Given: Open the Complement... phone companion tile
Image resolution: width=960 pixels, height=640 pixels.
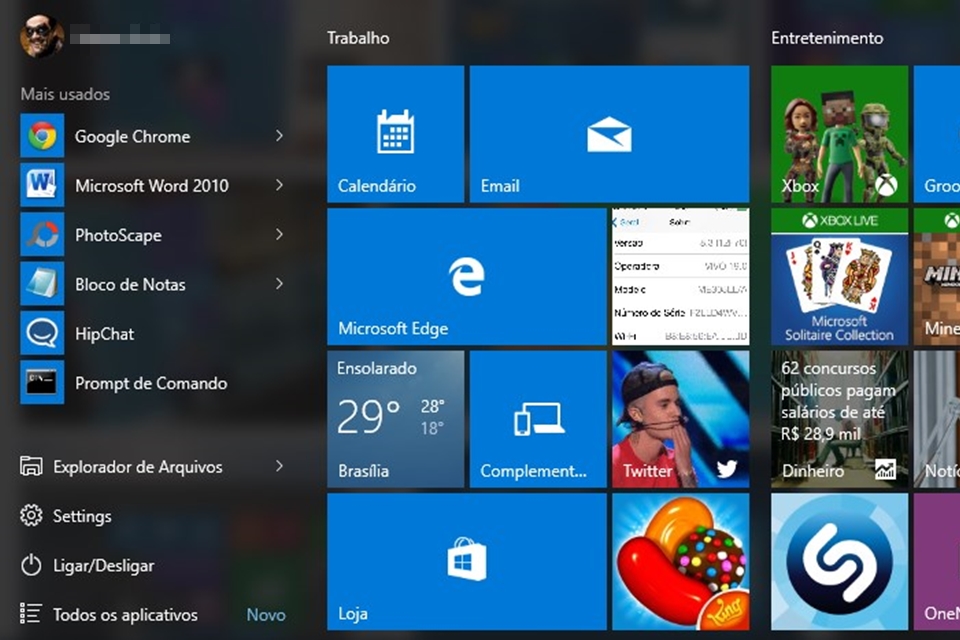Looking at the screenshot, I should [538, 420].
